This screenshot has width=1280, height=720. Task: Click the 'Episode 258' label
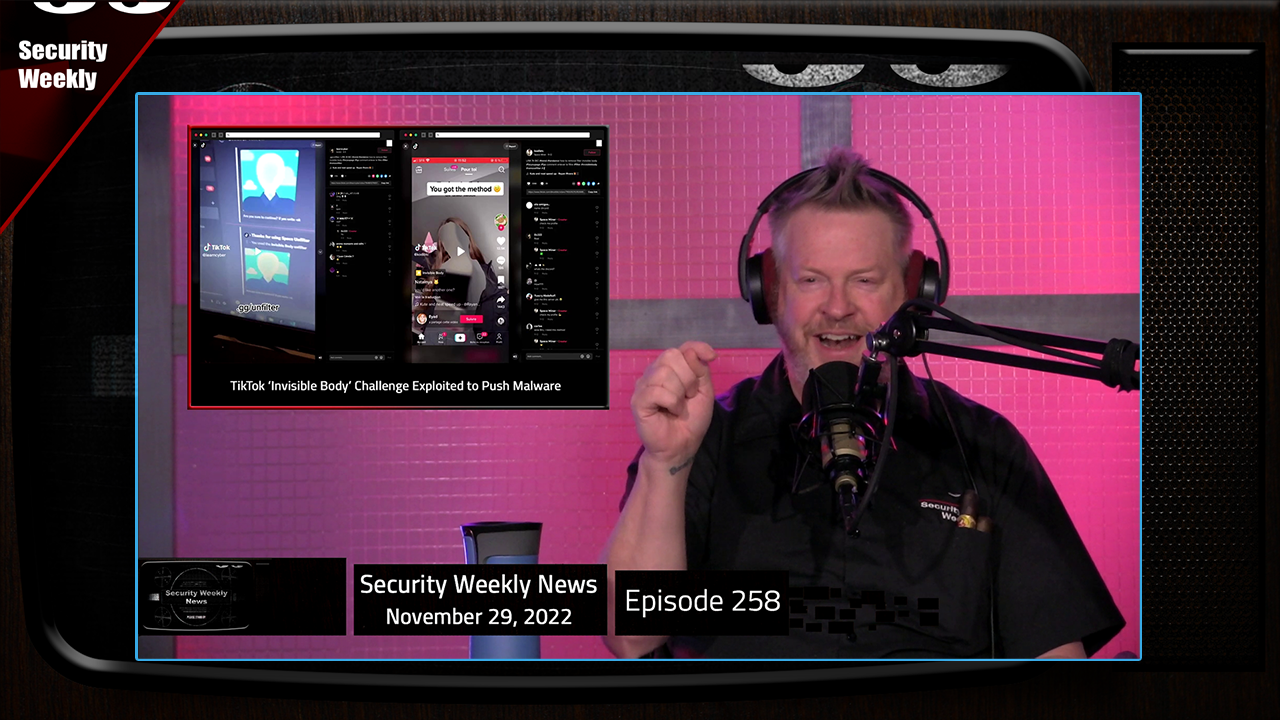click(703, 601)
